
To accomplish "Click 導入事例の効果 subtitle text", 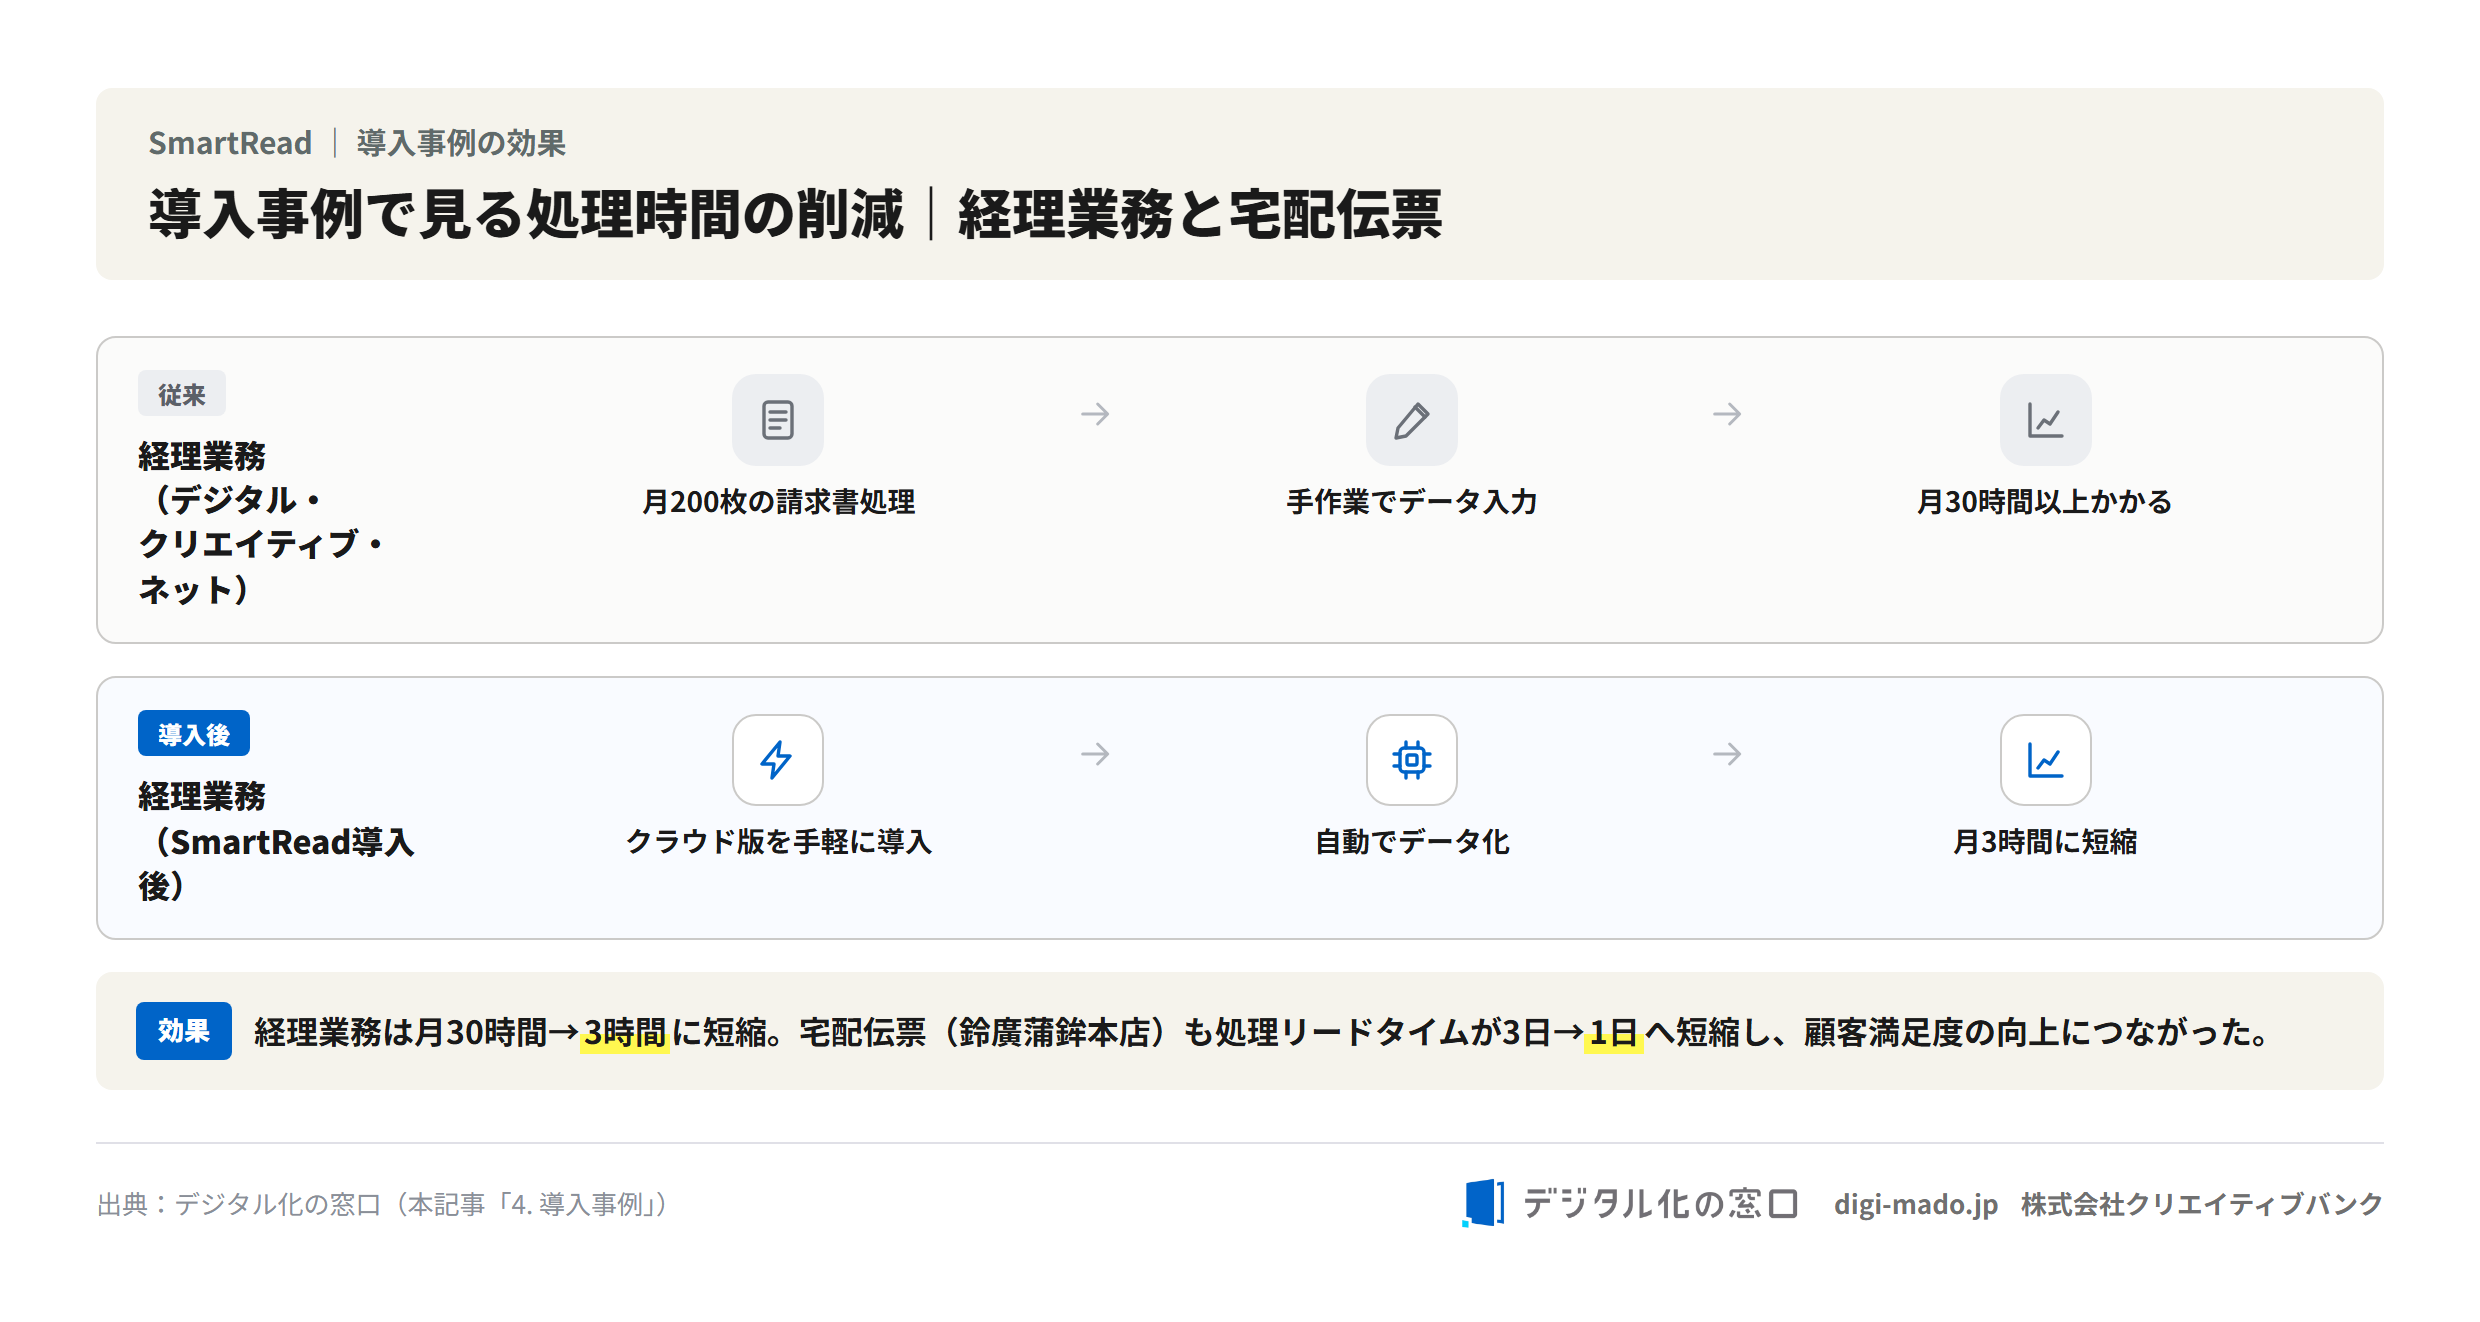I will click(461, 143).
